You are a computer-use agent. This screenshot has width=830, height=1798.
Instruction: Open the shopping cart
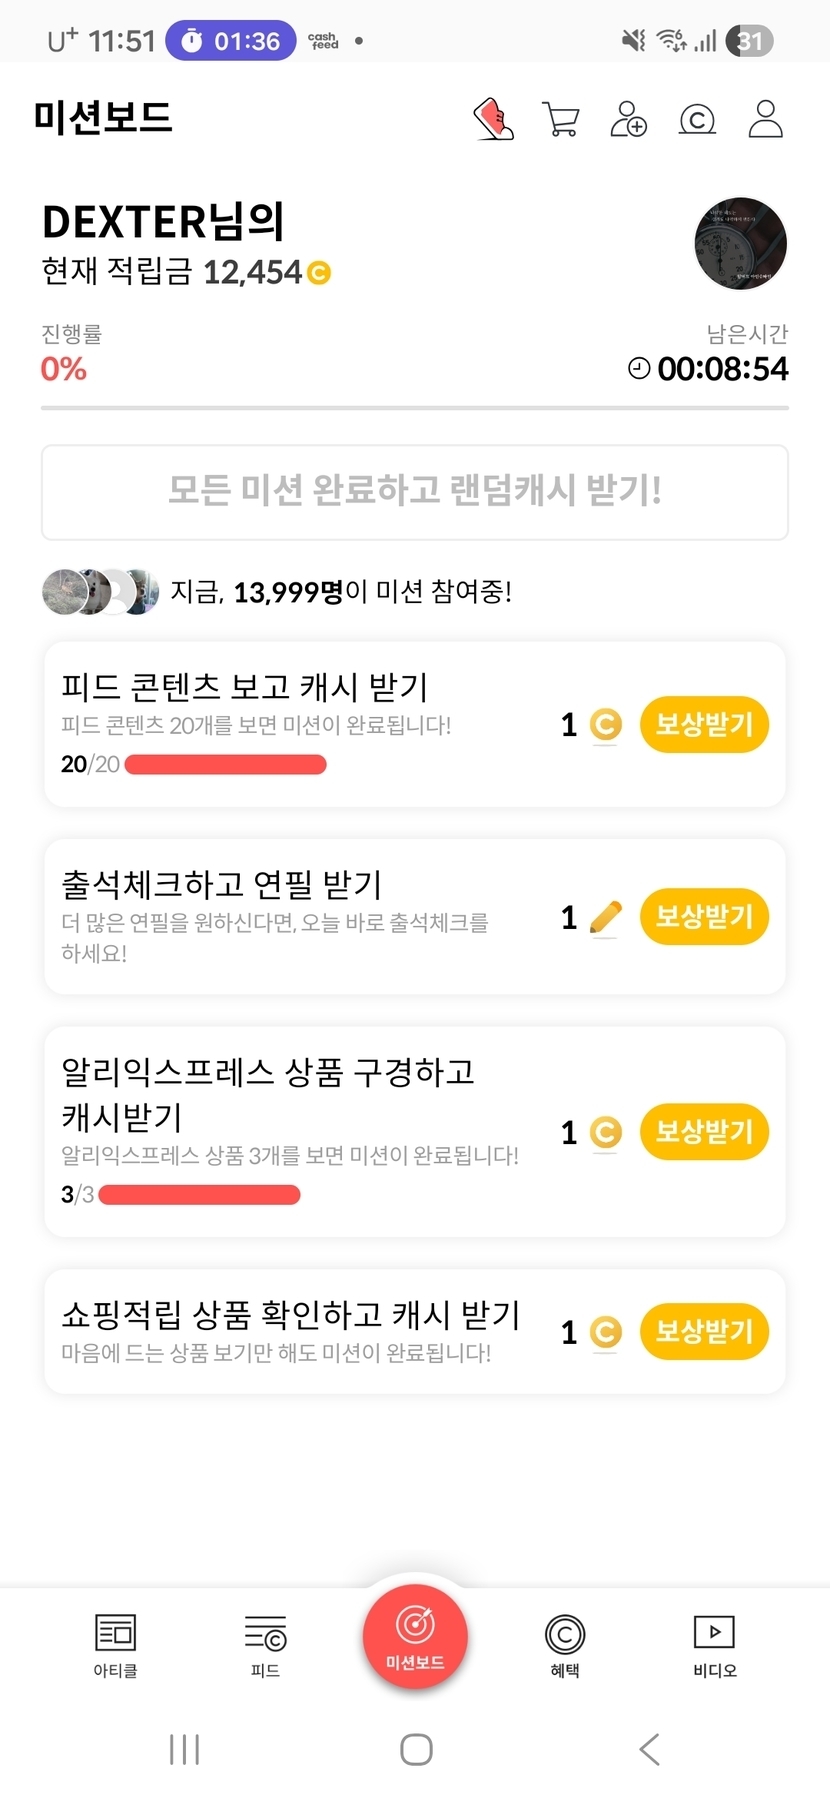(561, 119)
